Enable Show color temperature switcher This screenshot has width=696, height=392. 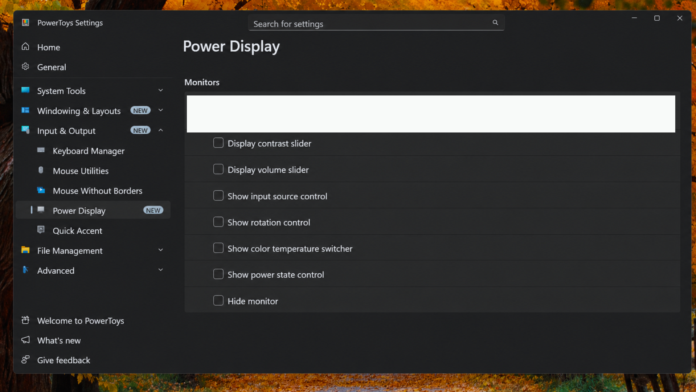(x=218, y=248)
